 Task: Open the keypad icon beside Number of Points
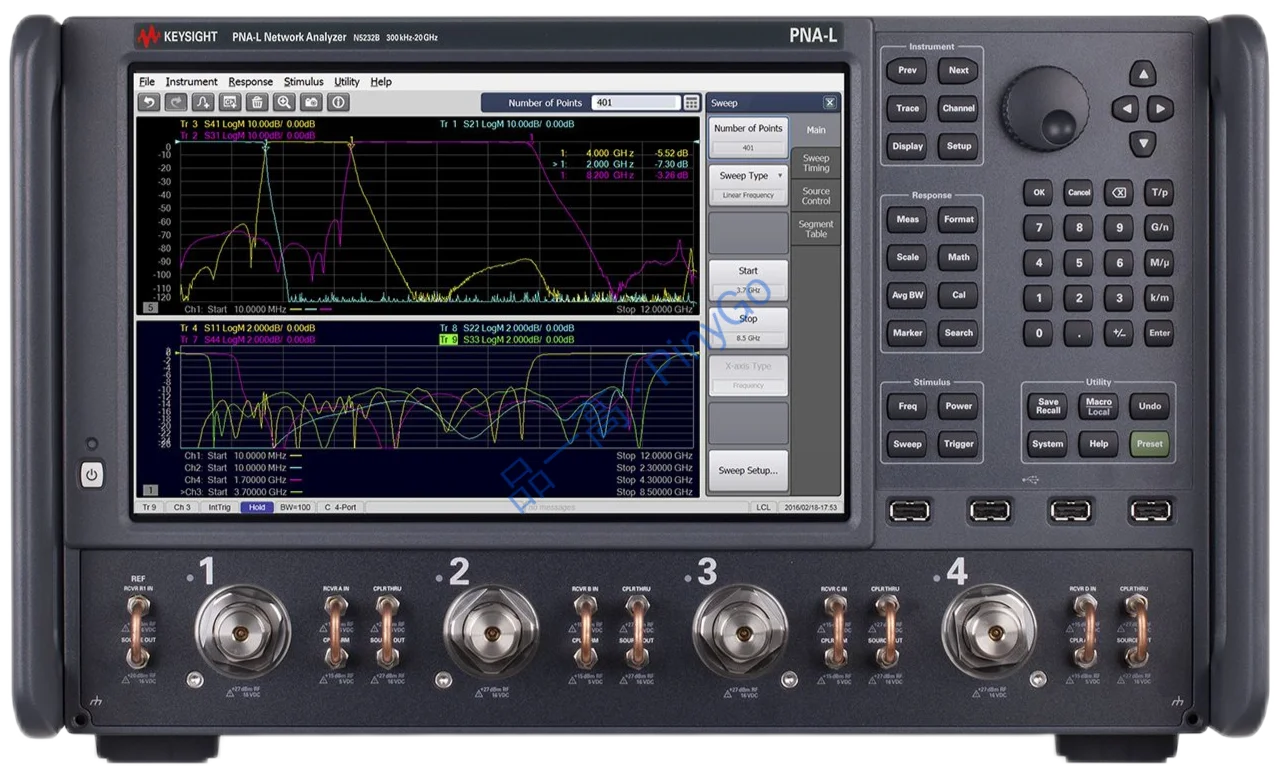[692, 103]
